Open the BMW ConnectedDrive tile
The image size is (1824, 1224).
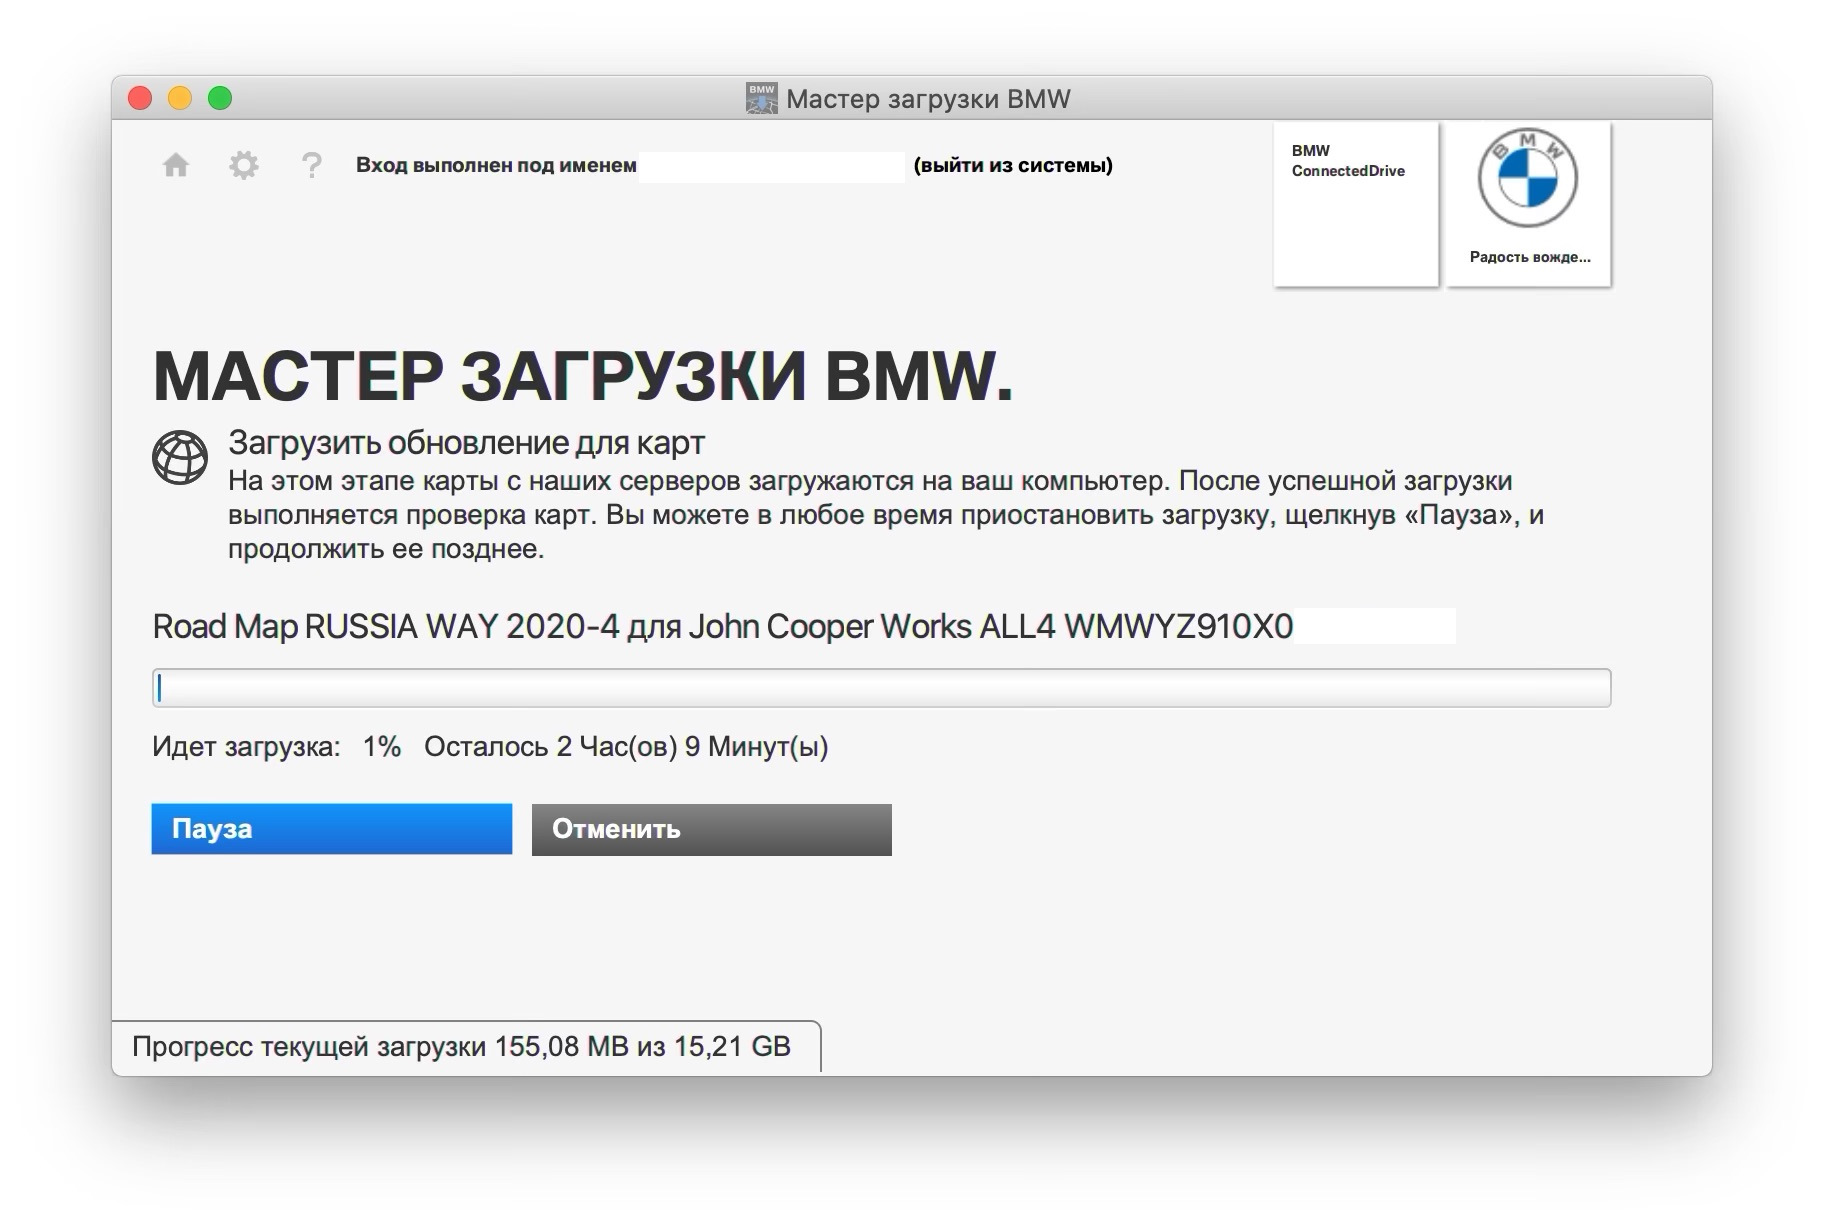click(x=1355, y=204)
